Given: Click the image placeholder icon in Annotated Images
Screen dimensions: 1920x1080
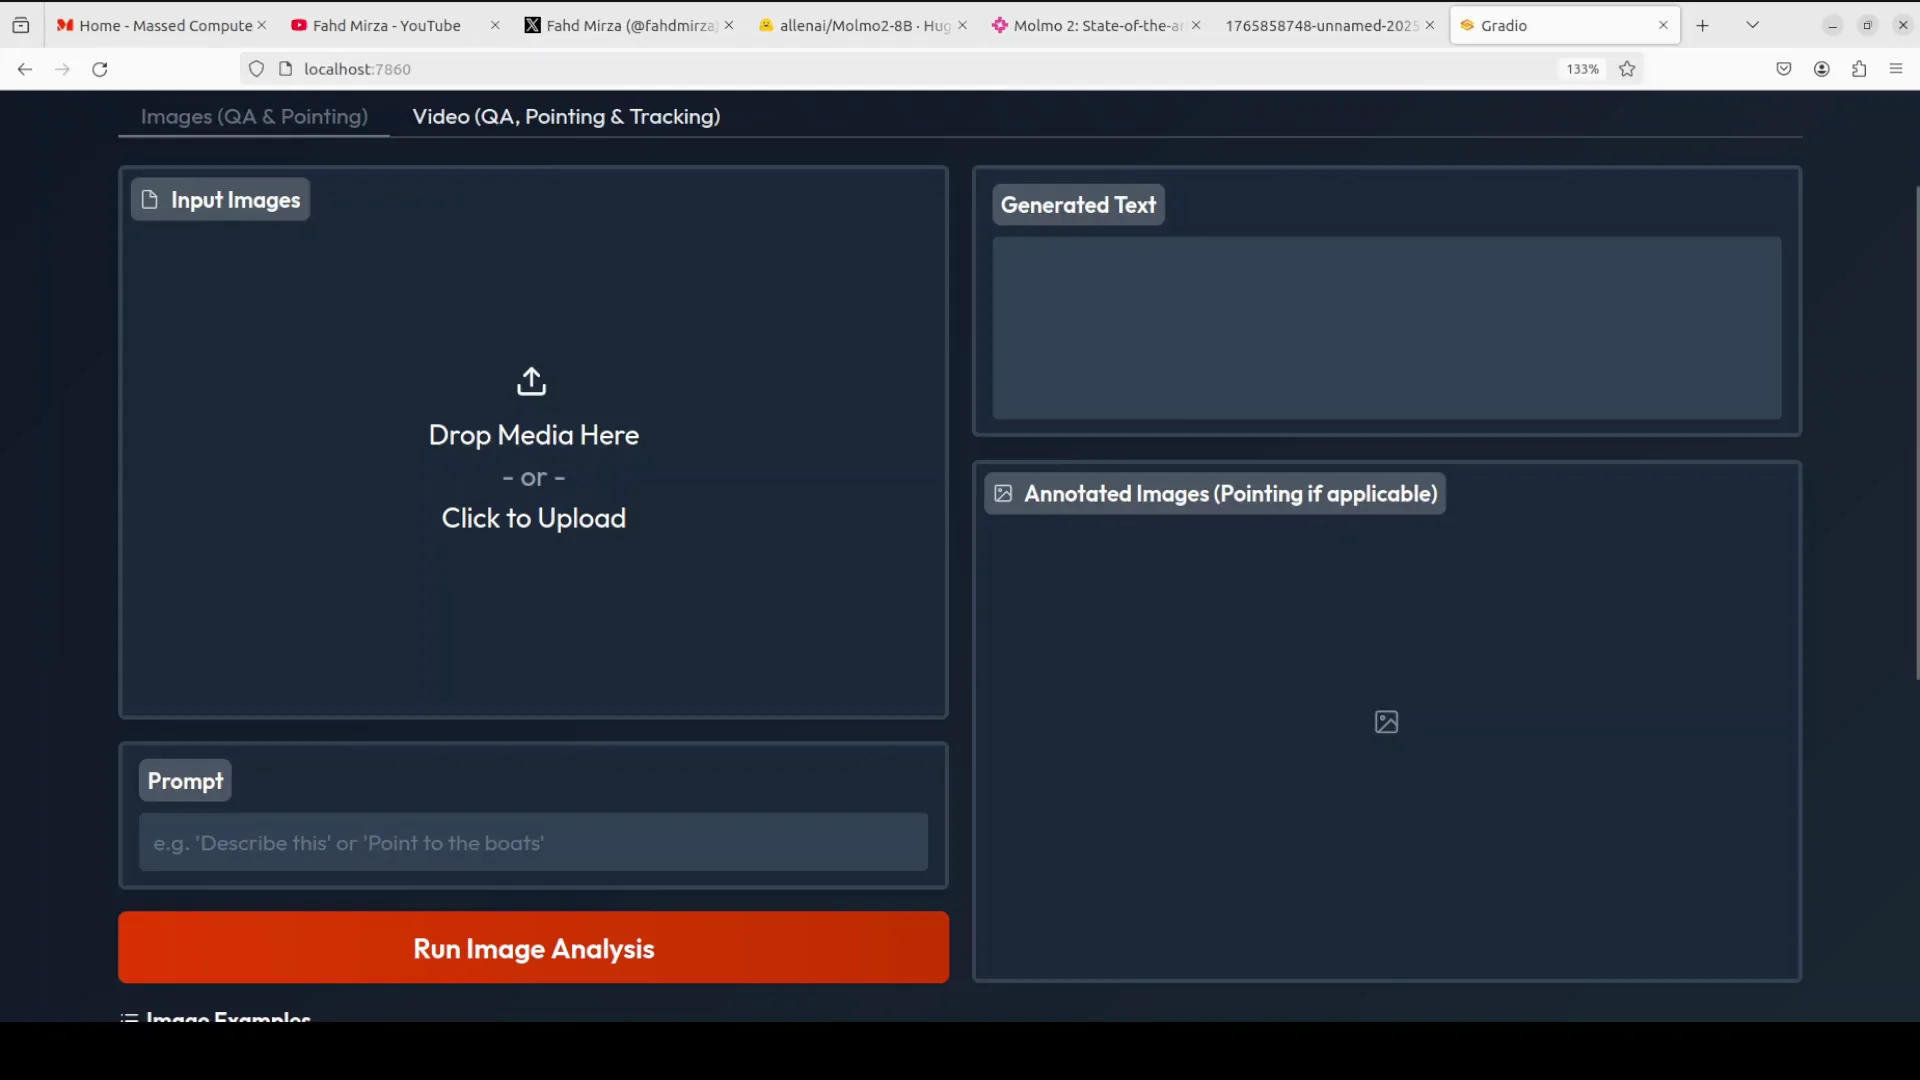Looking at the screenshot, I should tap(1386, 722).
